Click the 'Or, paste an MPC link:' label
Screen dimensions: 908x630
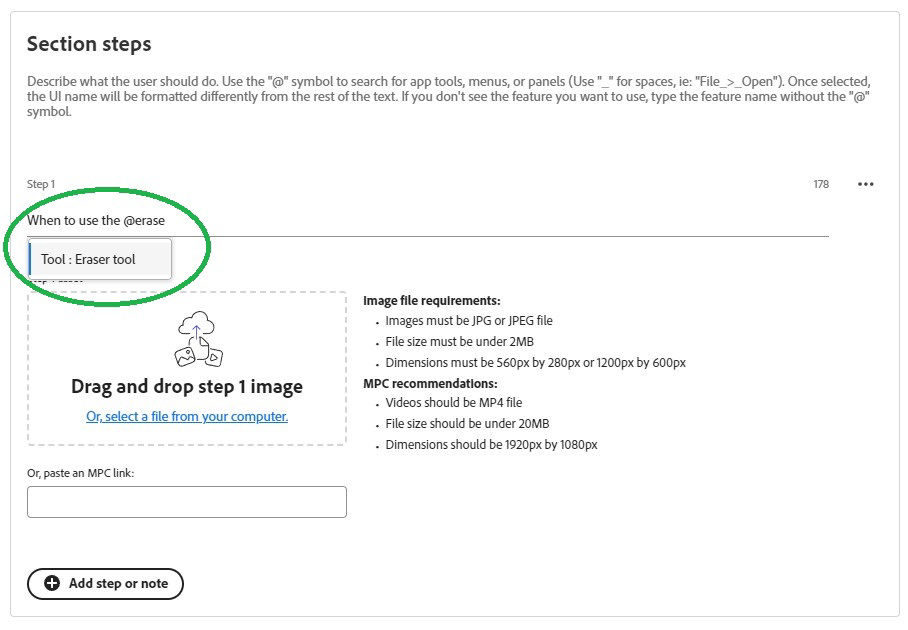pyautogui.click(x=80, y=473)
